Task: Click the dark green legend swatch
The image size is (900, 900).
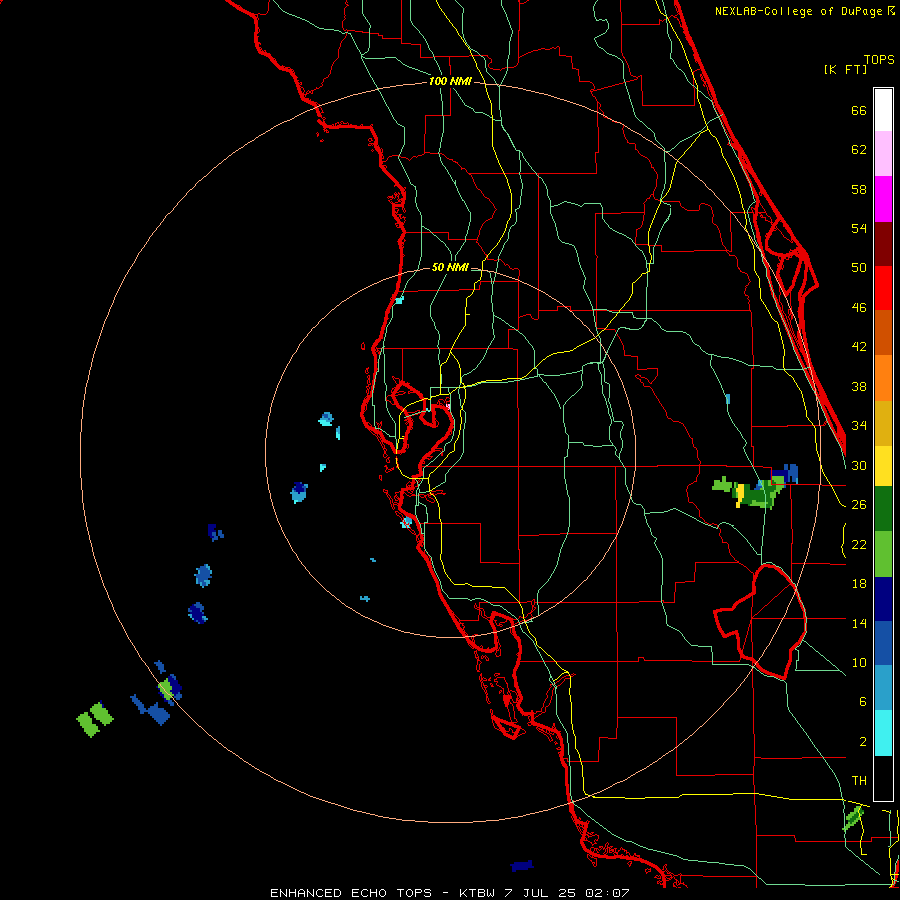Action: [x=883, y=509]
